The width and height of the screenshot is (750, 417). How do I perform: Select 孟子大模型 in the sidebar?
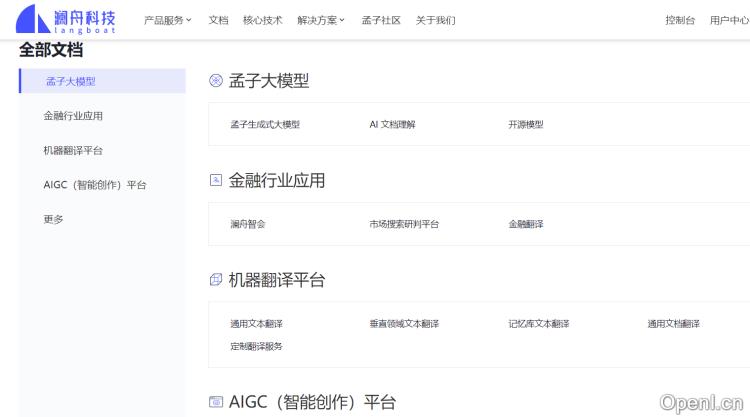(x=71, y=81)
